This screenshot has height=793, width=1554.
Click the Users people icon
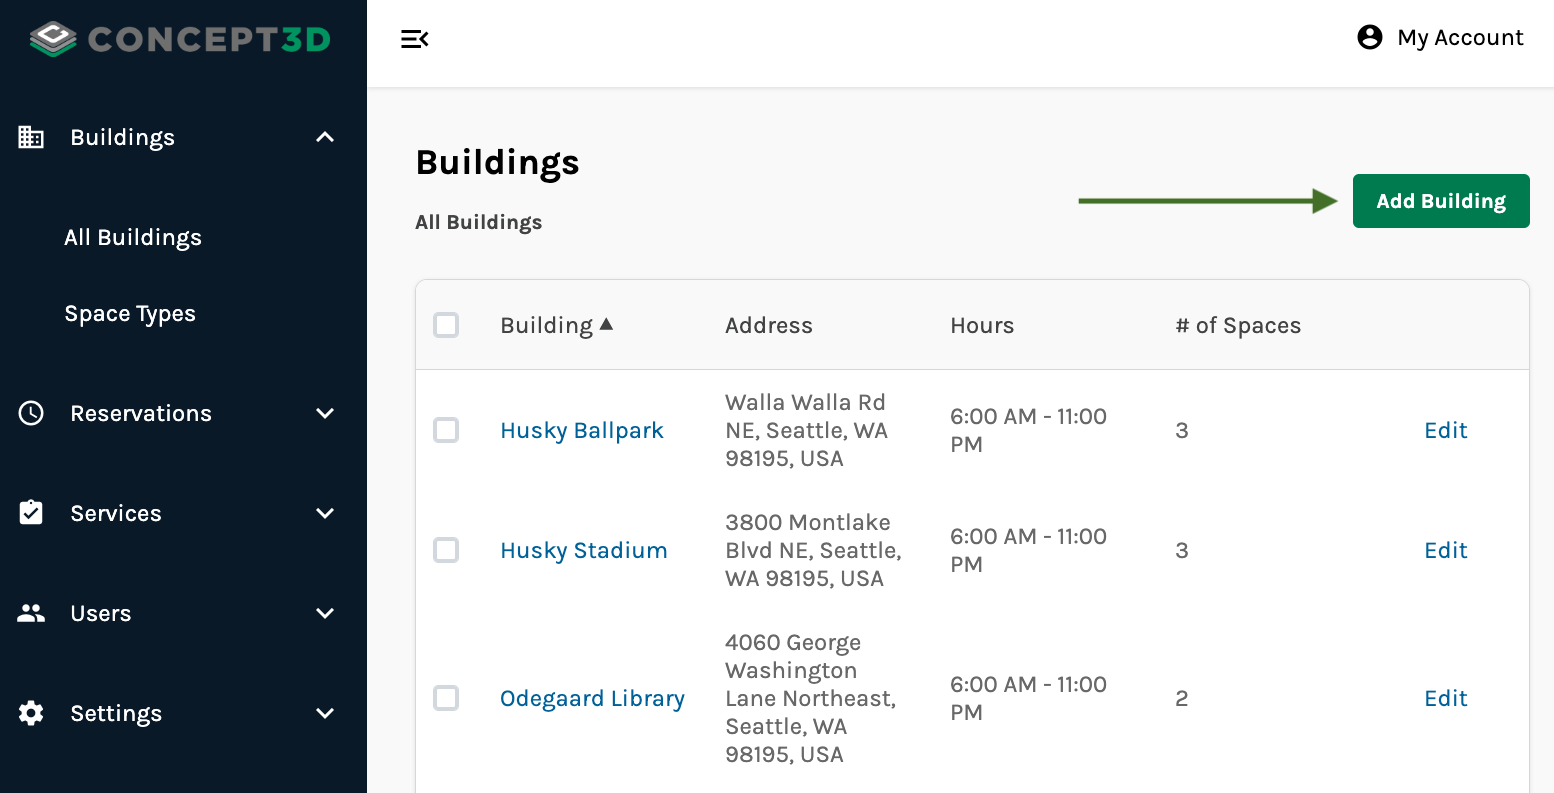[x=31, y=613]
